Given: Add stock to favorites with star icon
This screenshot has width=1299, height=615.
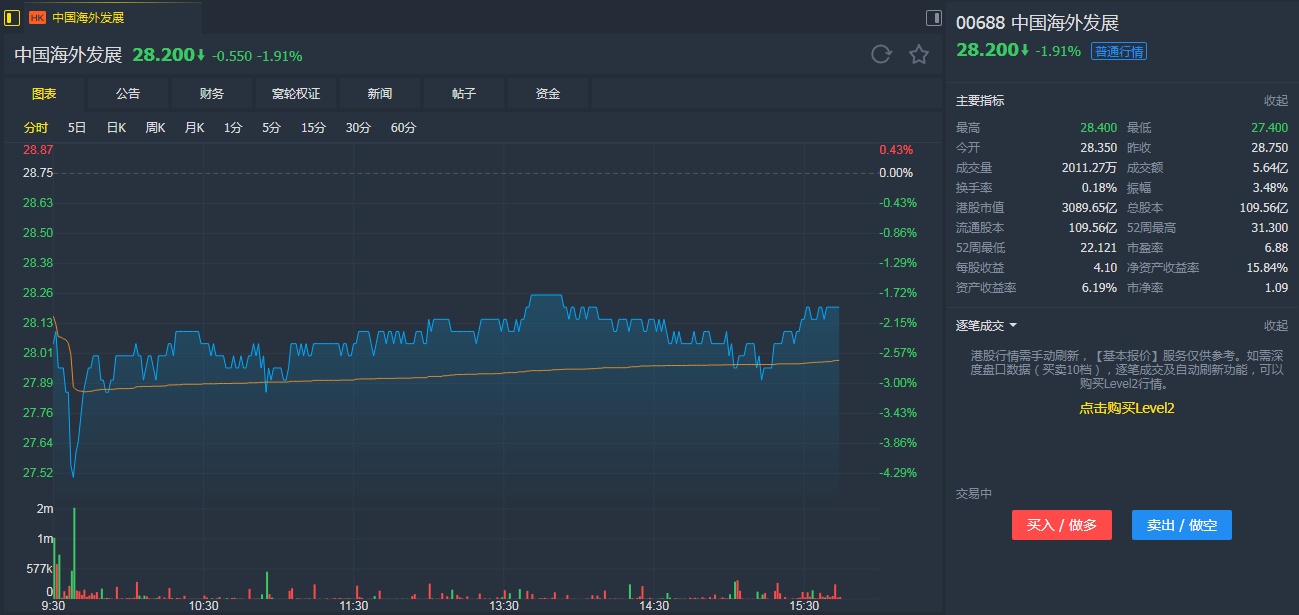Looking at the screenshot, I should pyautogui.click(x=919, y=55).
